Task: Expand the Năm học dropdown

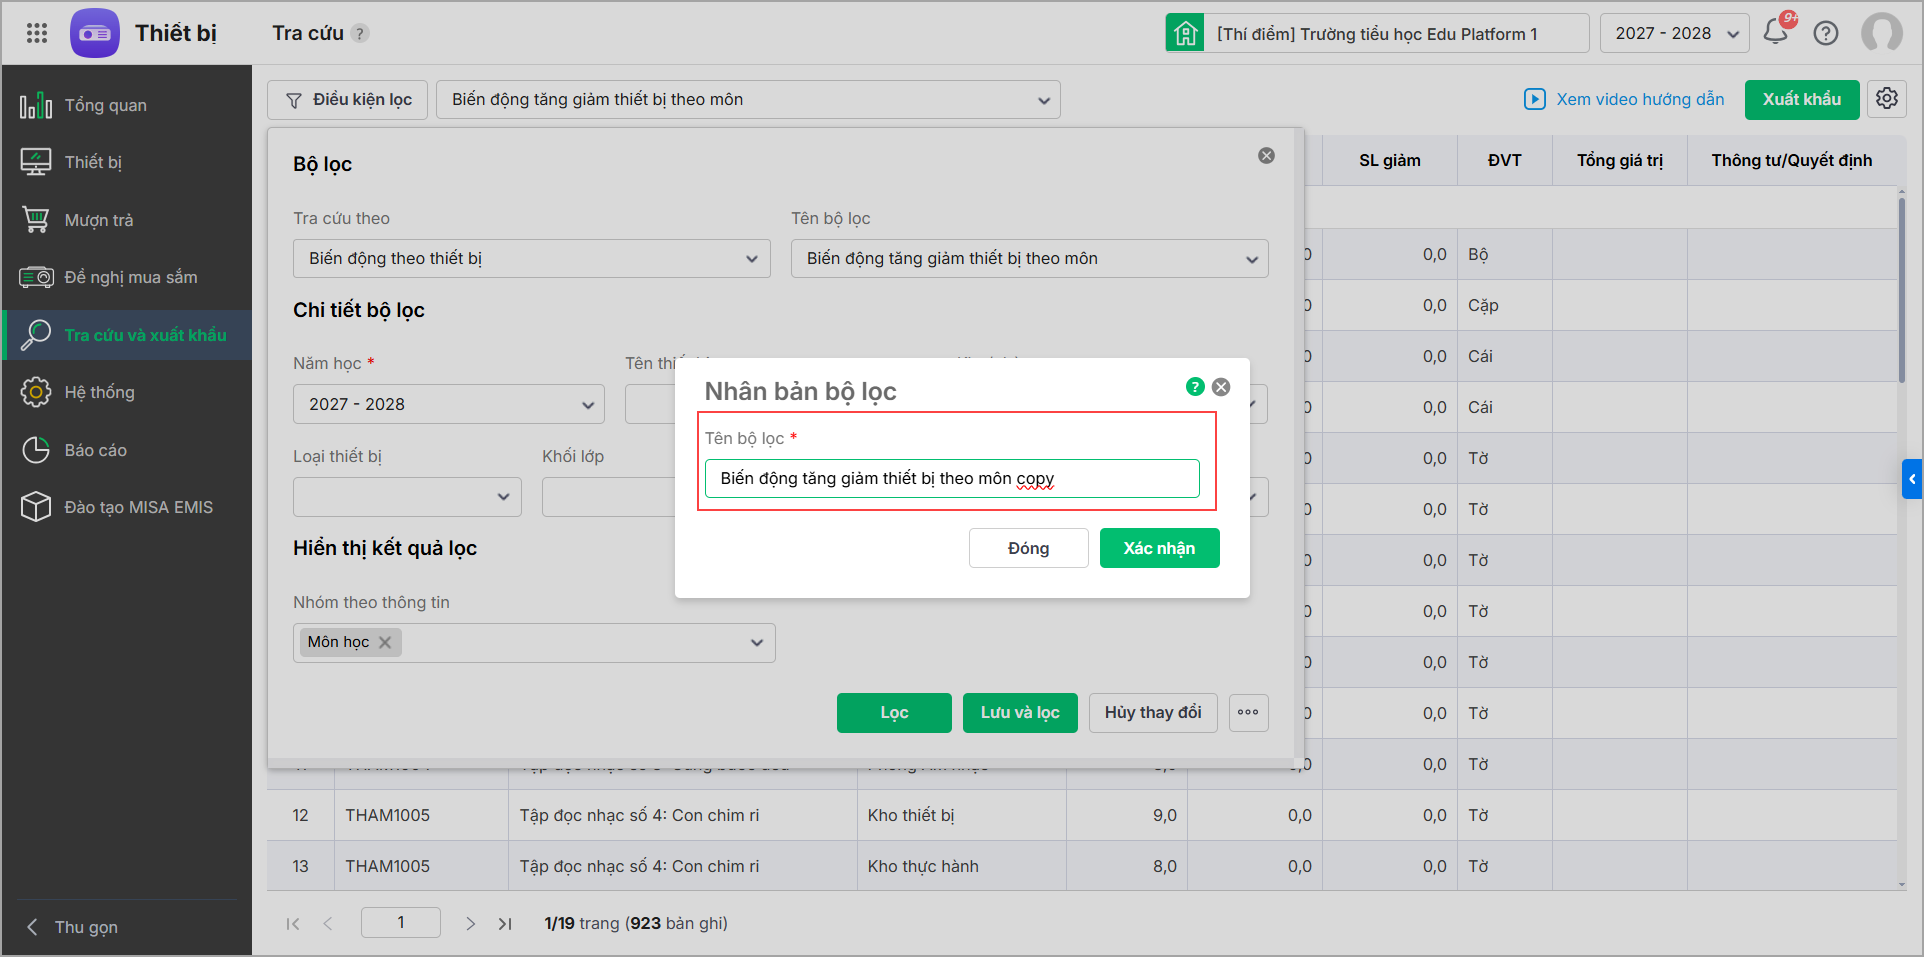Action: [448, 405]
